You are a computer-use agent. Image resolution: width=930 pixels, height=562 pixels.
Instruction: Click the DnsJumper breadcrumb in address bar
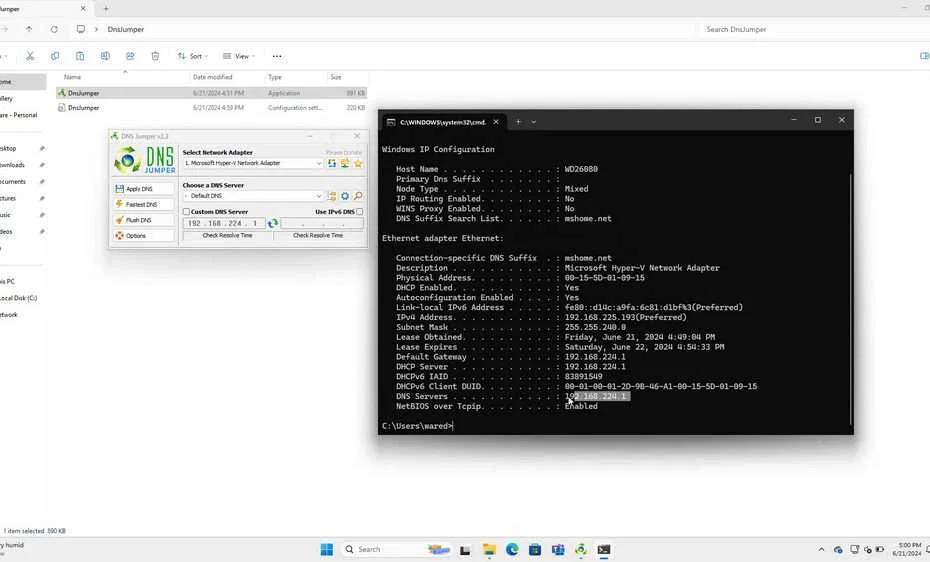point(126,29)
